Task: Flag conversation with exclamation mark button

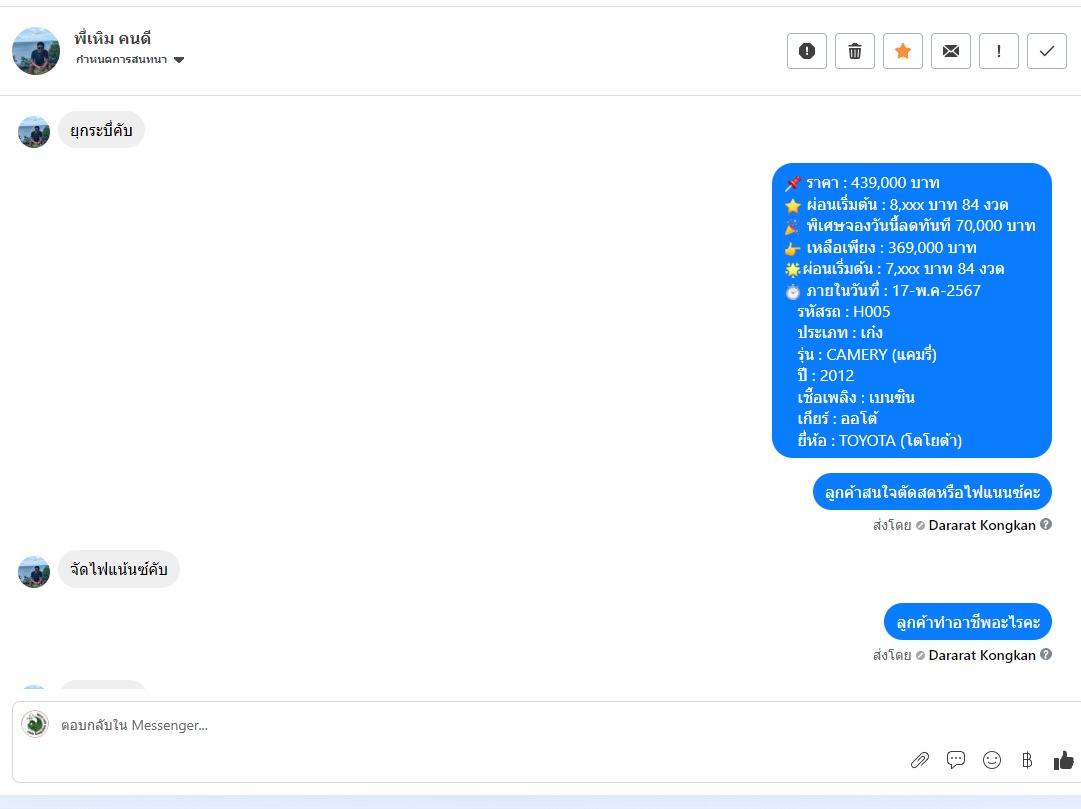Action: (999, 51)
